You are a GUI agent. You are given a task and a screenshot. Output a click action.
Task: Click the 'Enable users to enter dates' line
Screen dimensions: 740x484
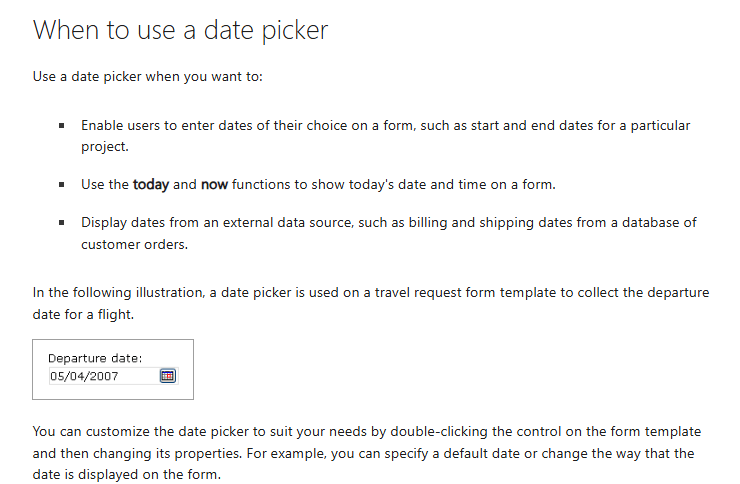click(386, 125)
